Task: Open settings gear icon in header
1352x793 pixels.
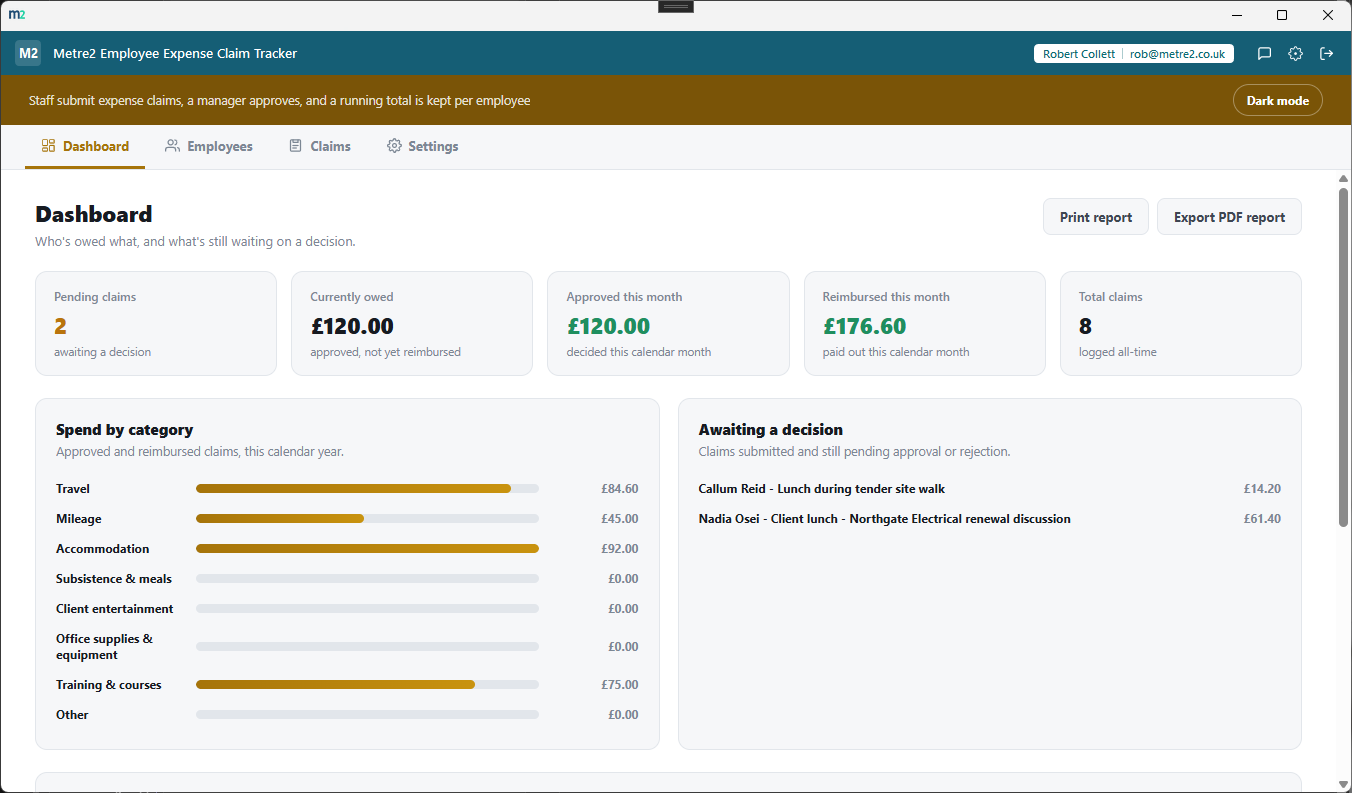Action: coord(1295,54)
